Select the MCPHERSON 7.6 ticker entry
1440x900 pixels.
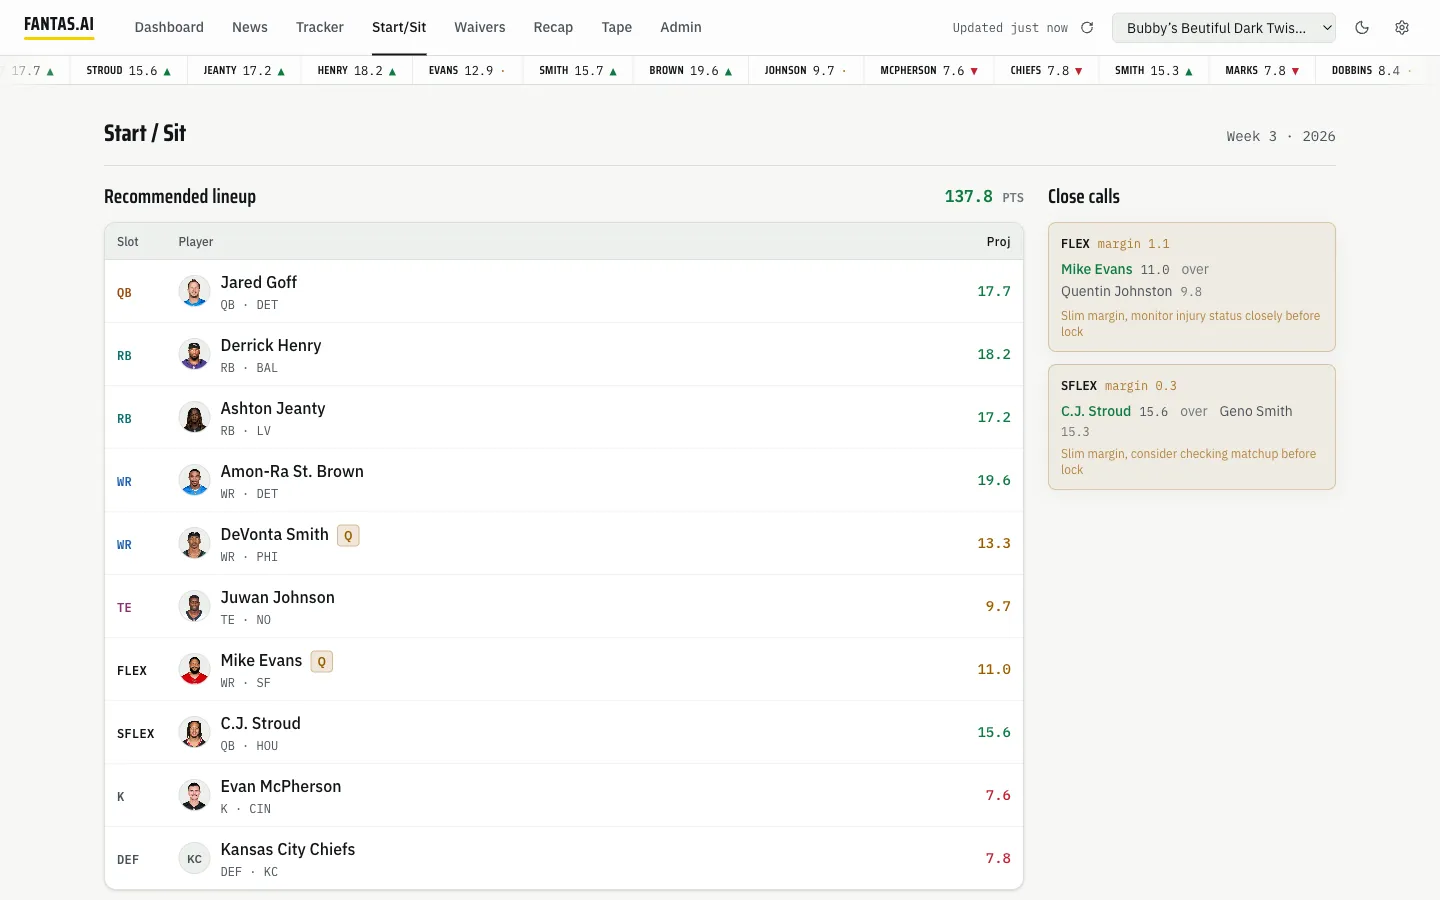929,71
